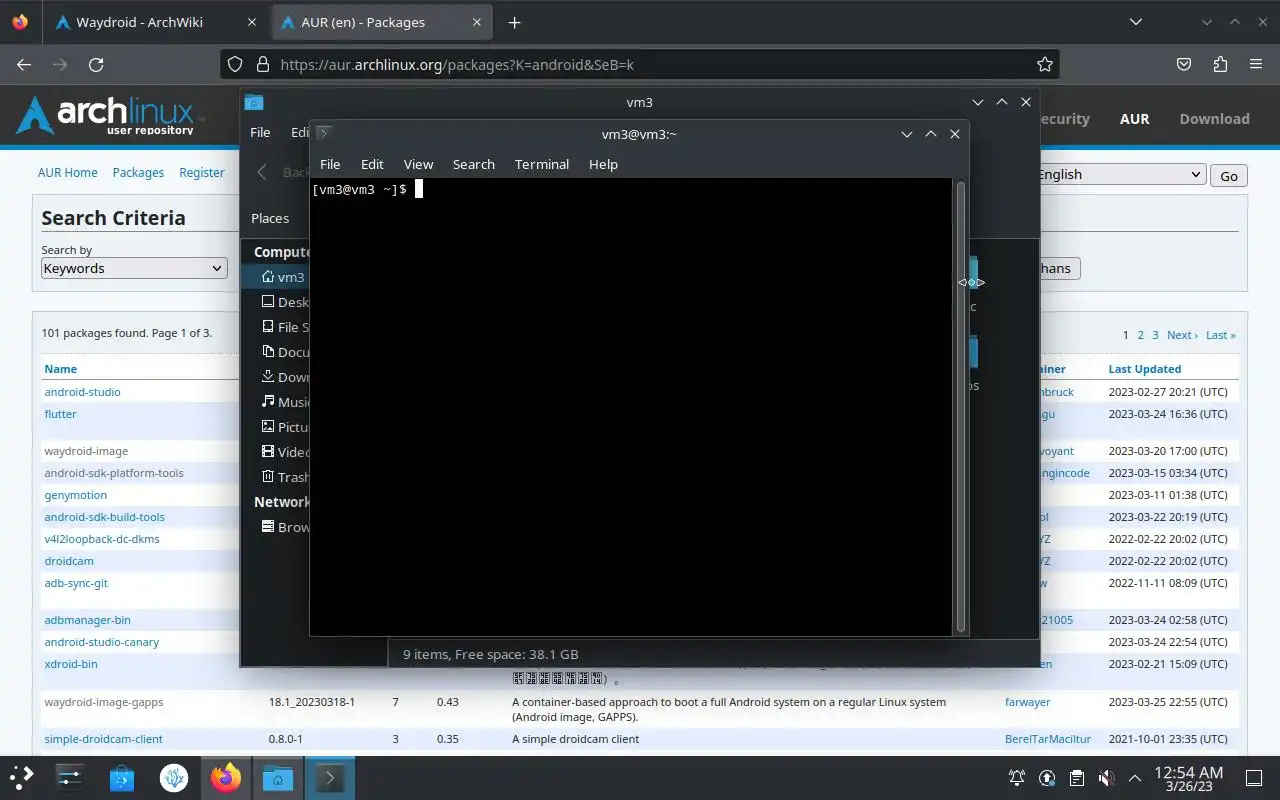Click the updates tray icon
1280x800 pixels.
[1047, 777]
